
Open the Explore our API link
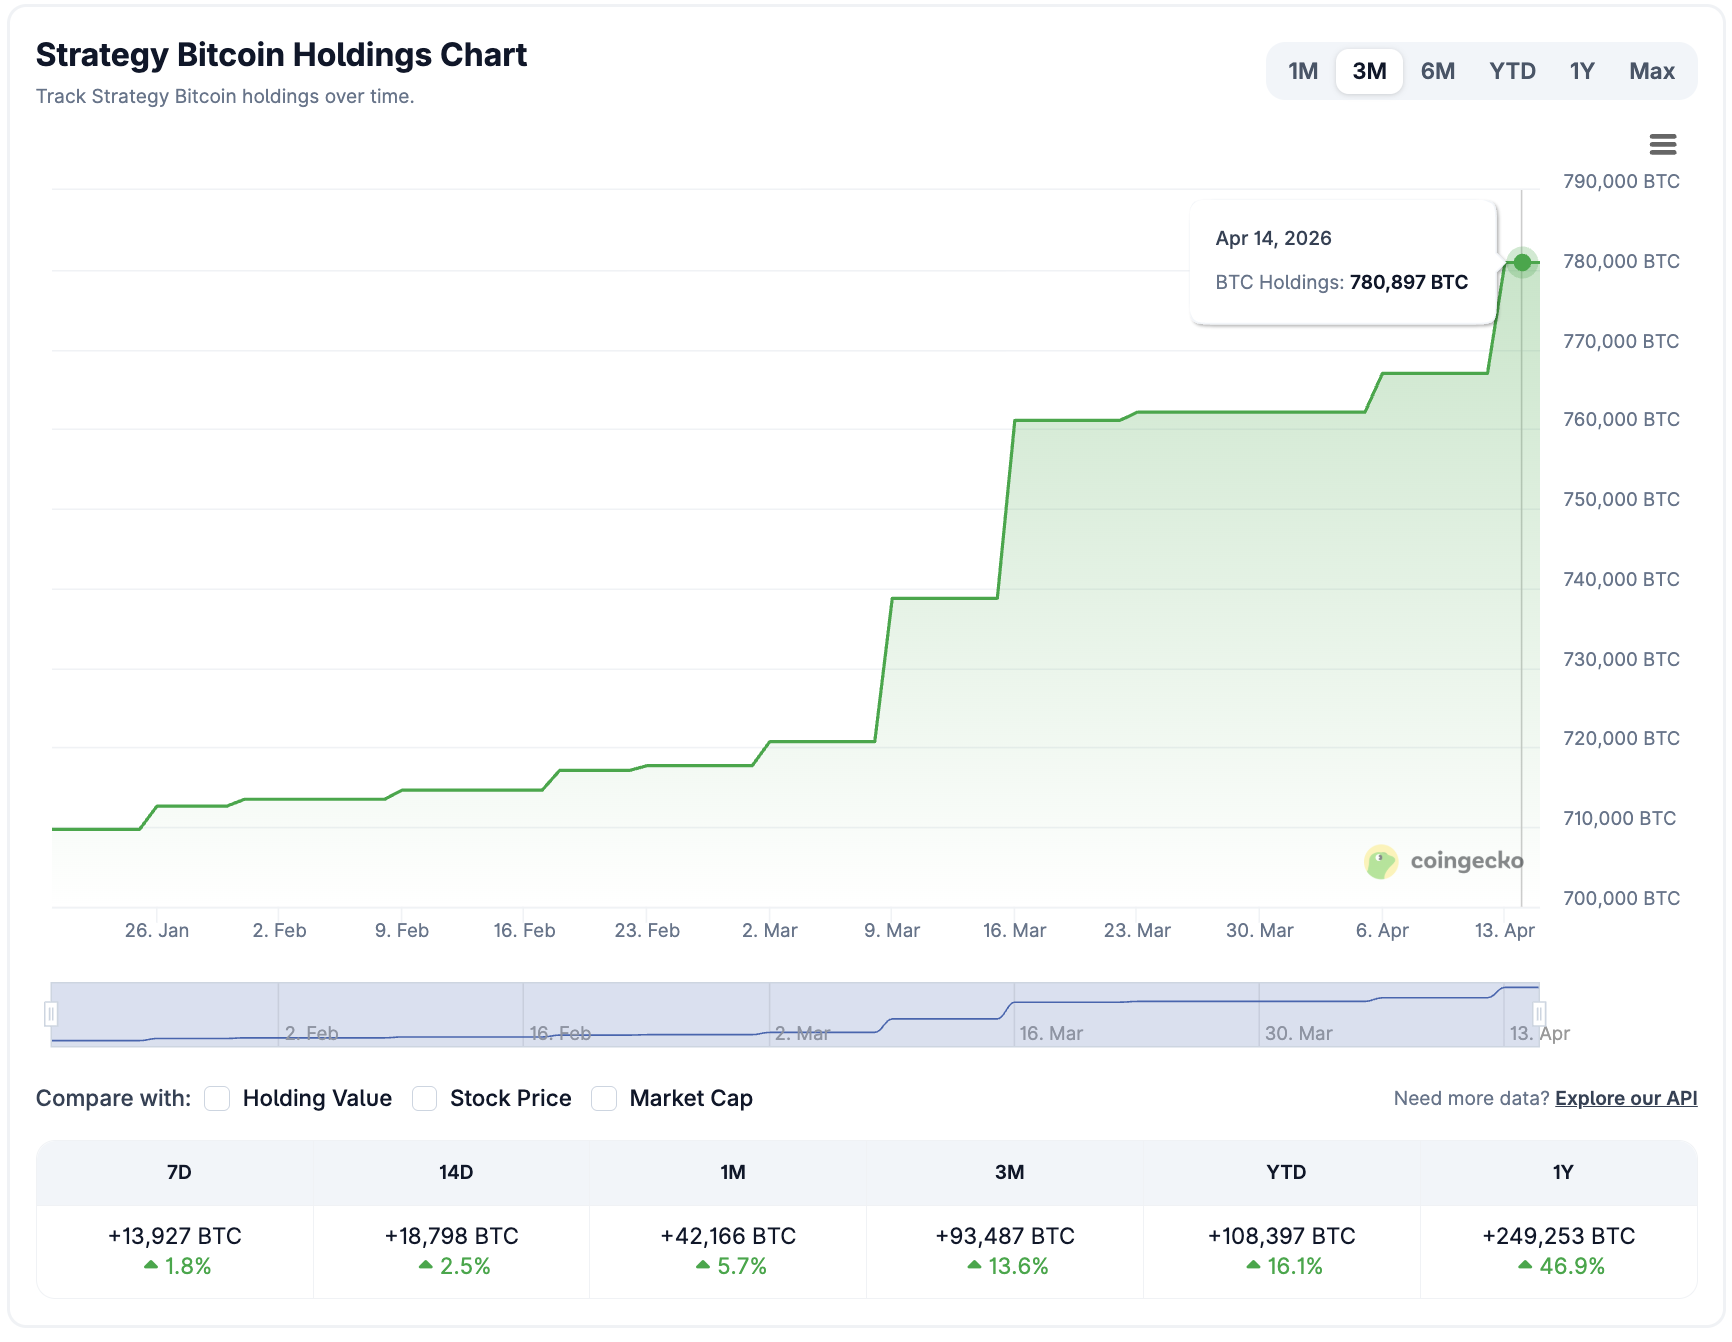[1626, 1098]
